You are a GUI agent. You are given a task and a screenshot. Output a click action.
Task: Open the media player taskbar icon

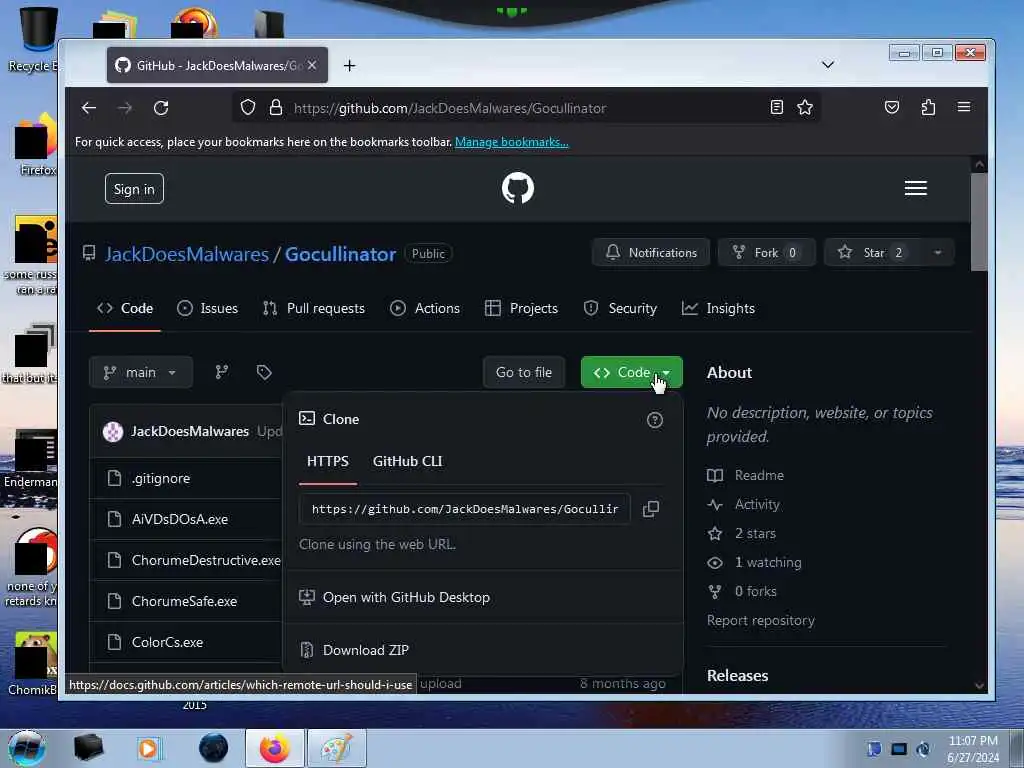click(x=148, y=748)
